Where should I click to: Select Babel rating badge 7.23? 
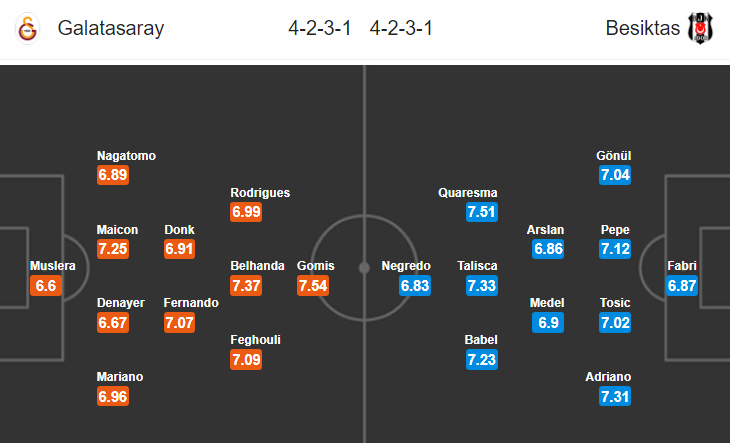(x=482, y=359)
